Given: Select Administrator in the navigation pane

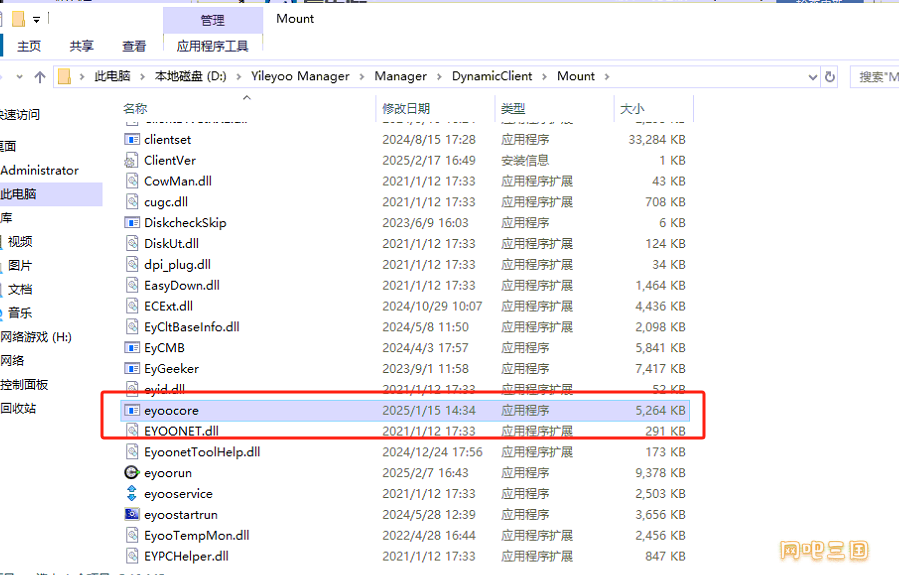Looking at the screenshot, I should (40, 170).
